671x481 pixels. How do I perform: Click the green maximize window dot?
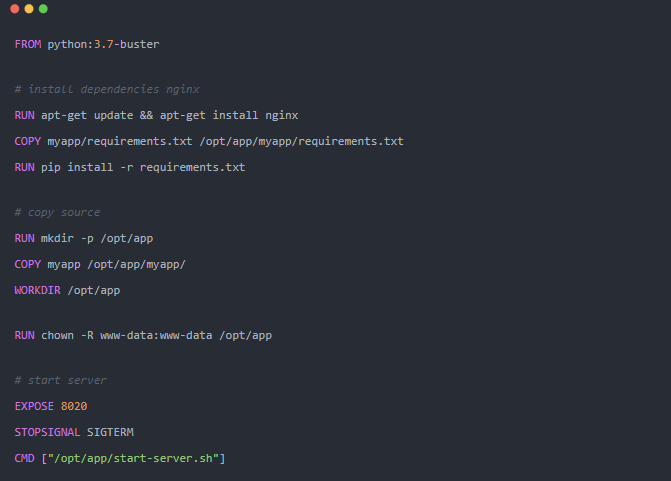click(x=43, y=9)
